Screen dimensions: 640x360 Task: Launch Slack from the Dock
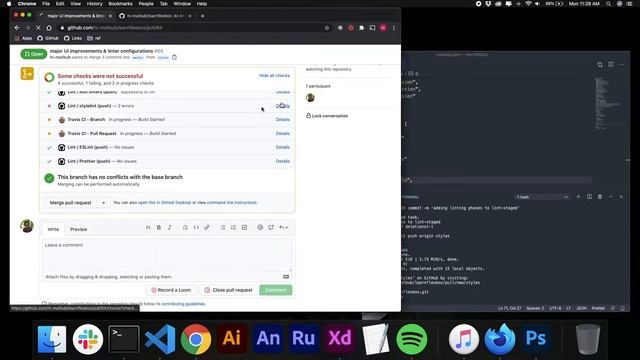[x=88, y=339]
